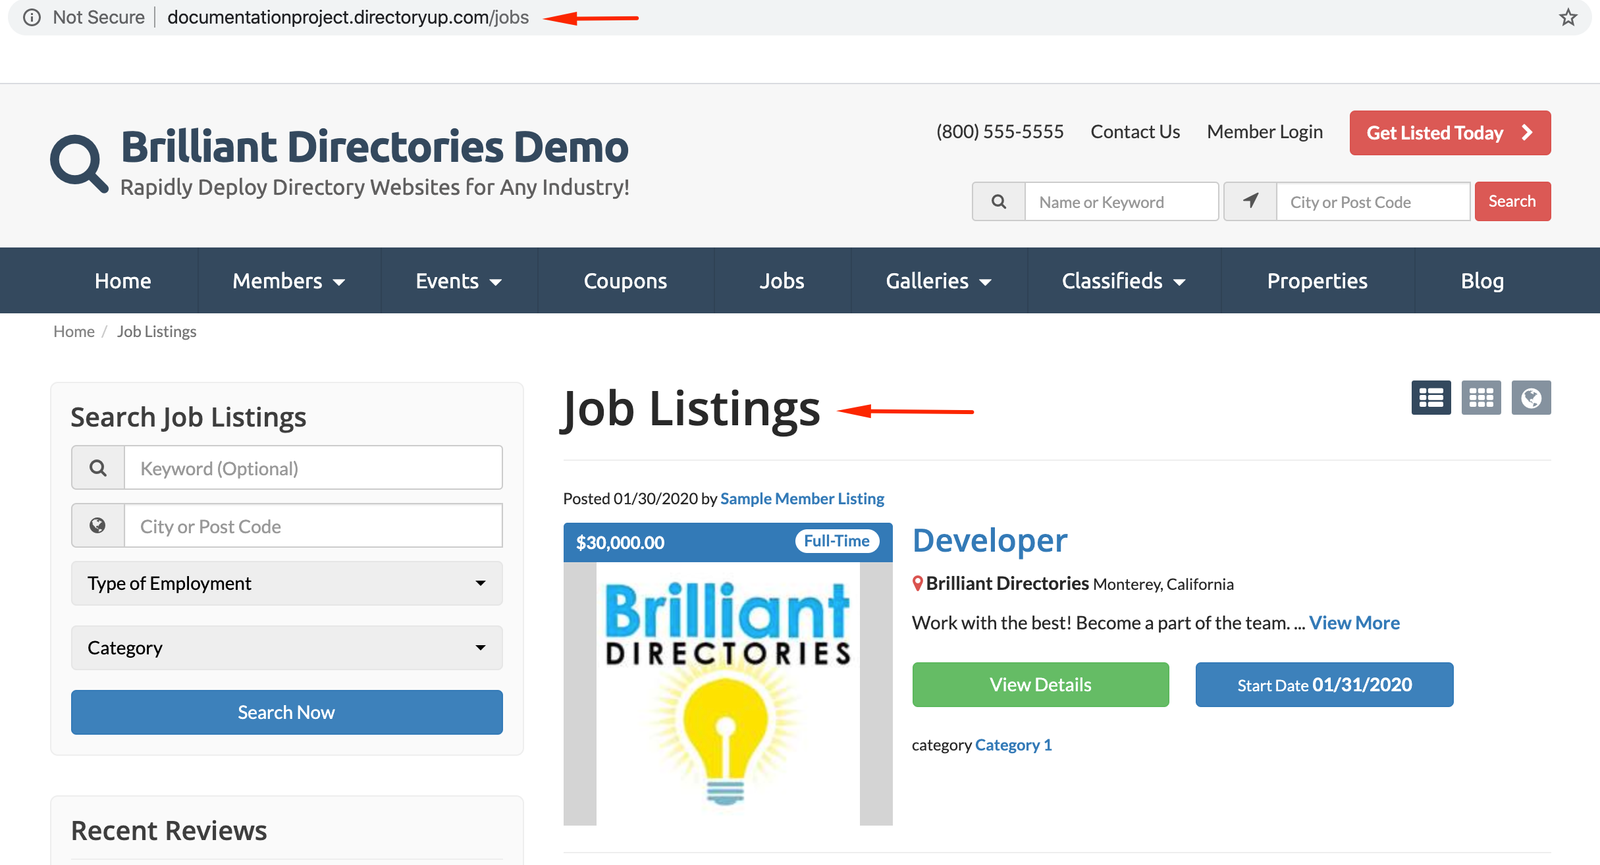The image size is (1600, 865).
Task: Click the browser address bar URL
Action: click(x=348, y=17)
